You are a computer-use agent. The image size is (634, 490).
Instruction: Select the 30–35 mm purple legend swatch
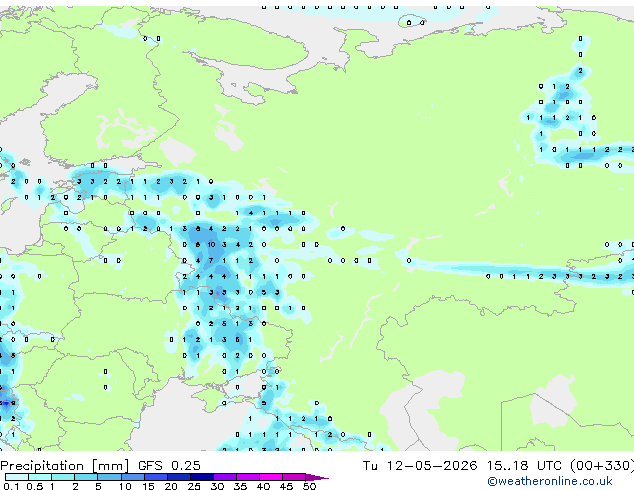coord(225,477)
